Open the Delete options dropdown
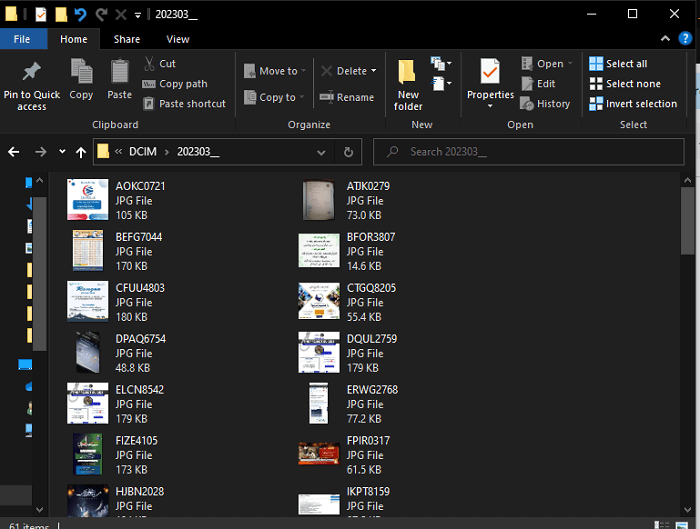The width and height of the screenshot is (700, 529). point(373,71)
